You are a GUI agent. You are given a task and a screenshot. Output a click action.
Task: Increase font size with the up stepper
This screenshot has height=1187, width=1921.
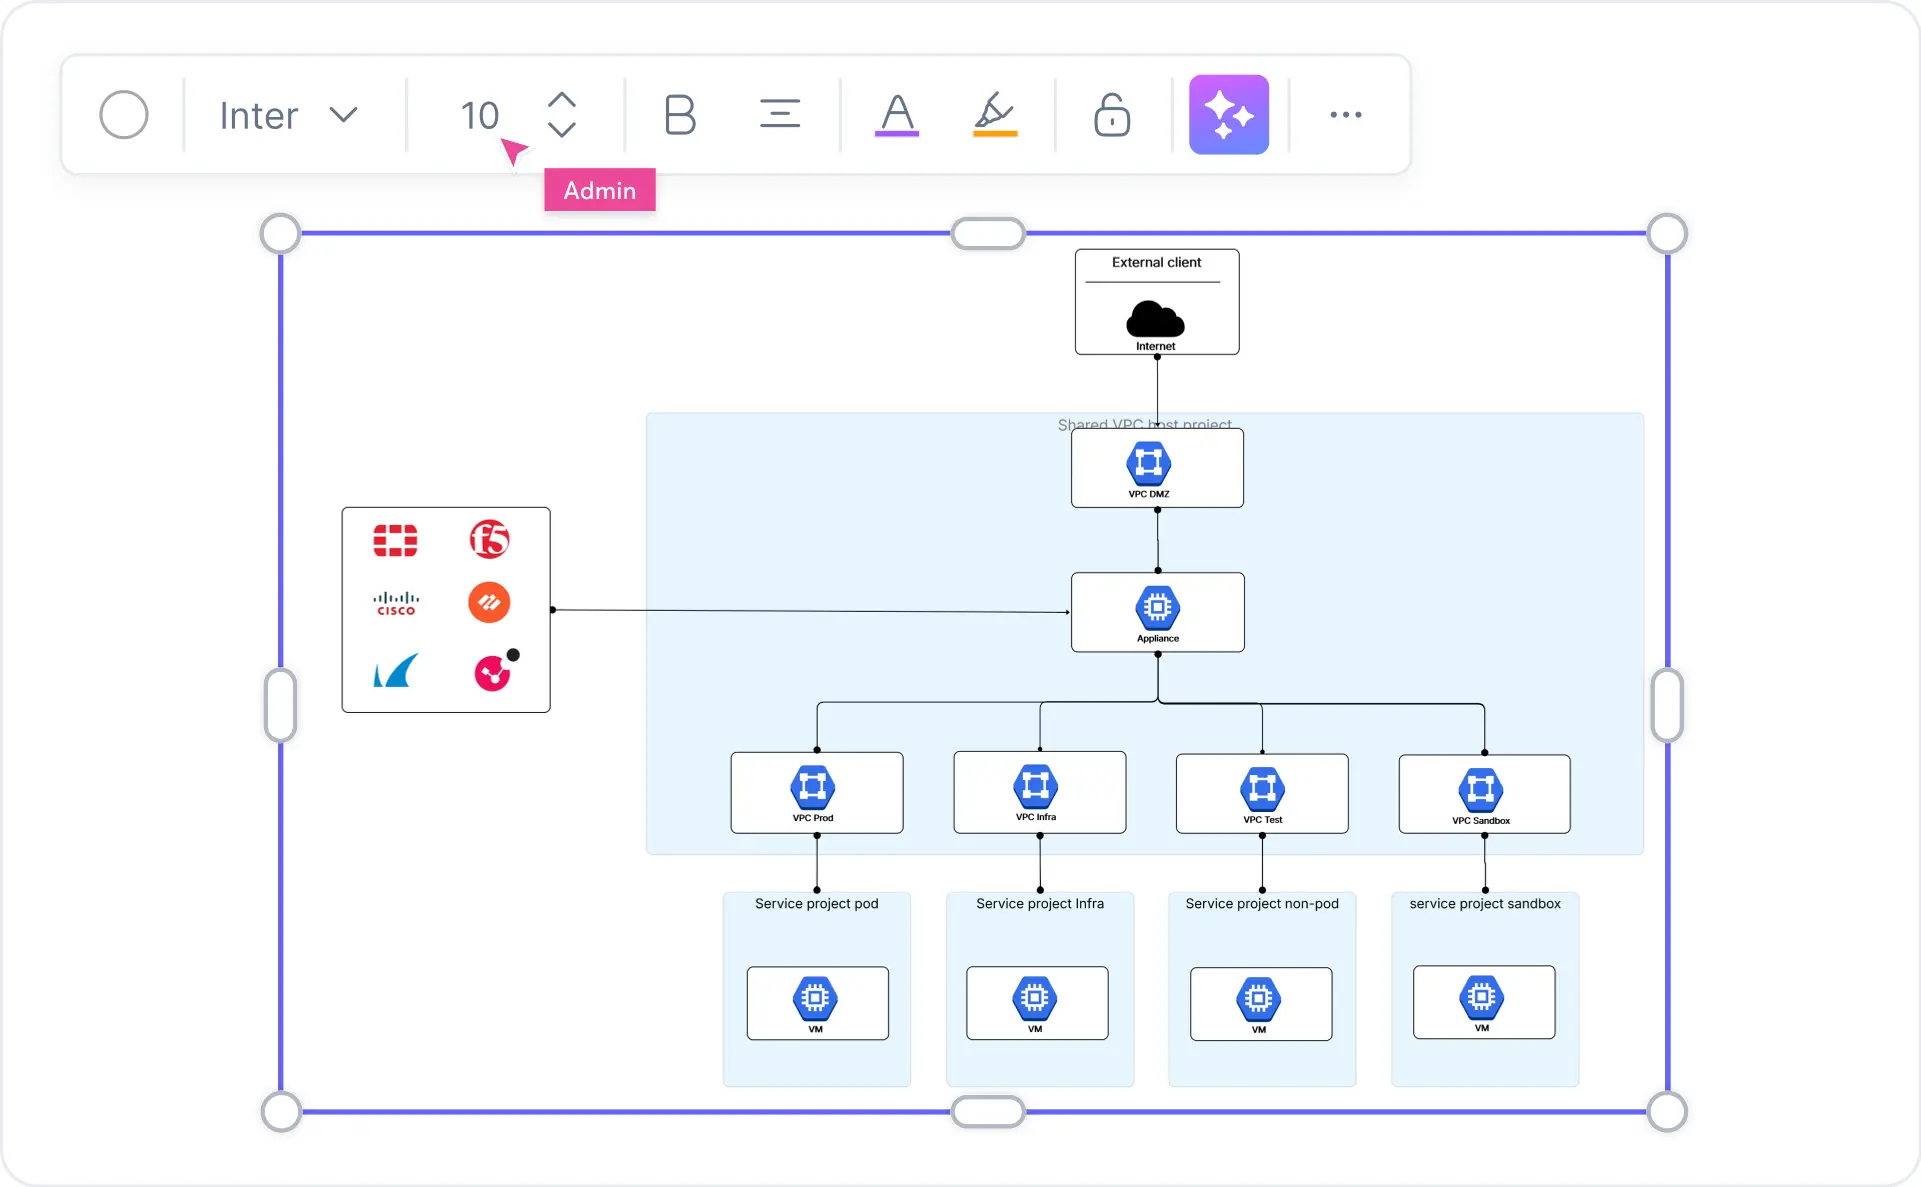(562, 99)
